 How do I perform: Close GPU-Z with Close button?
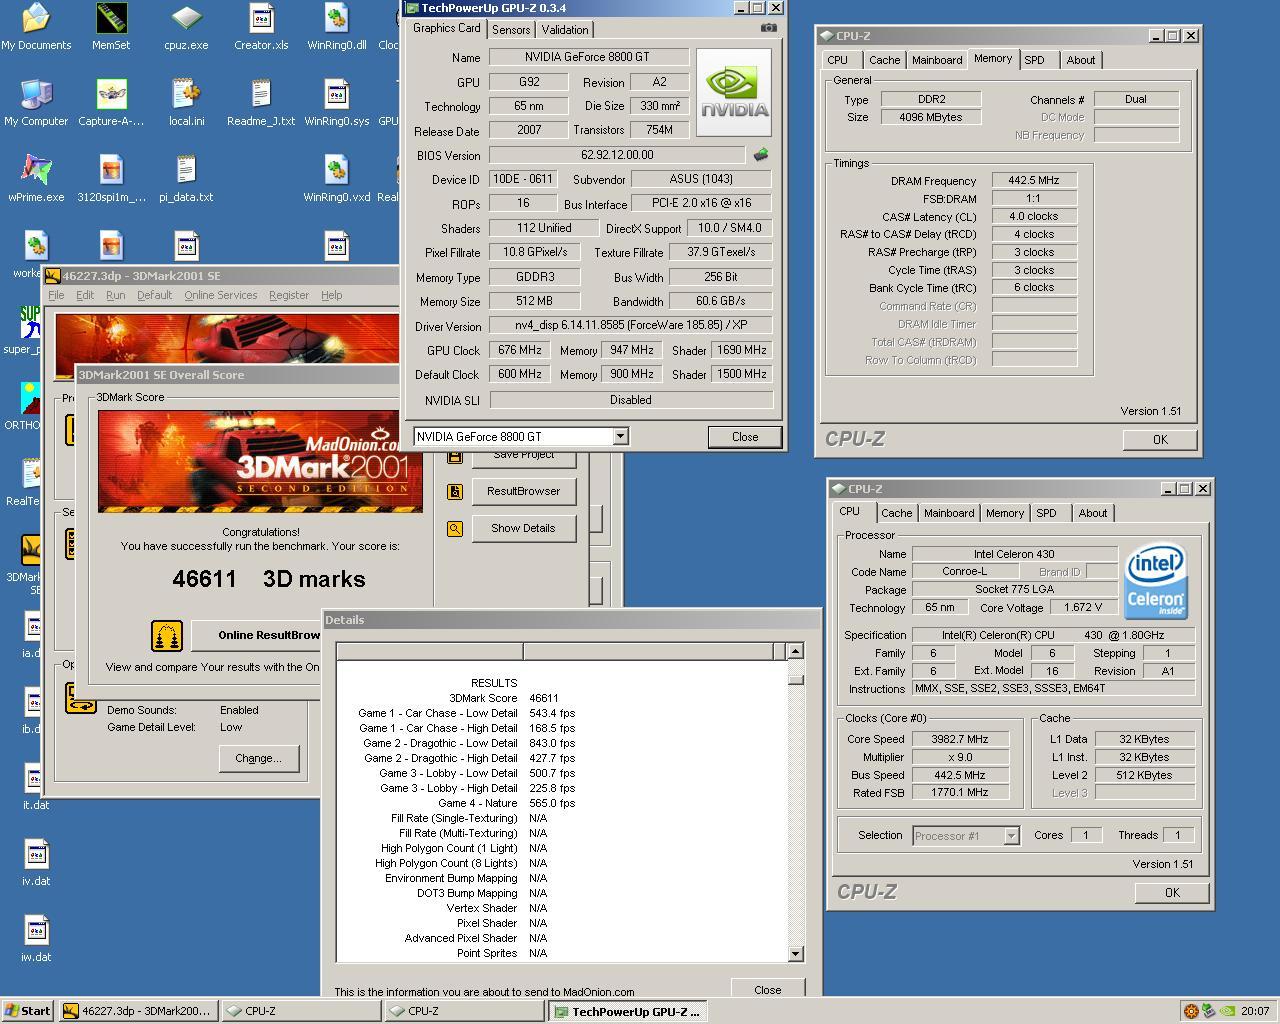pyautogui.click(x=745, y=437)
